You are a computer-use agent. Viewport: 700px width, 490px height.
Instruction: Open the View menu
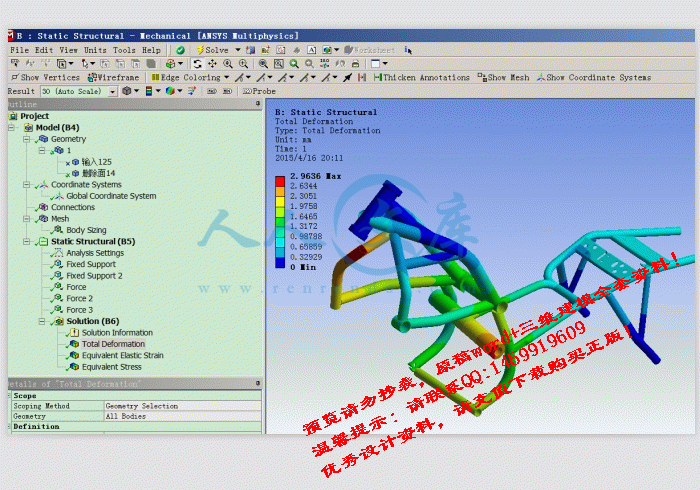68,50
